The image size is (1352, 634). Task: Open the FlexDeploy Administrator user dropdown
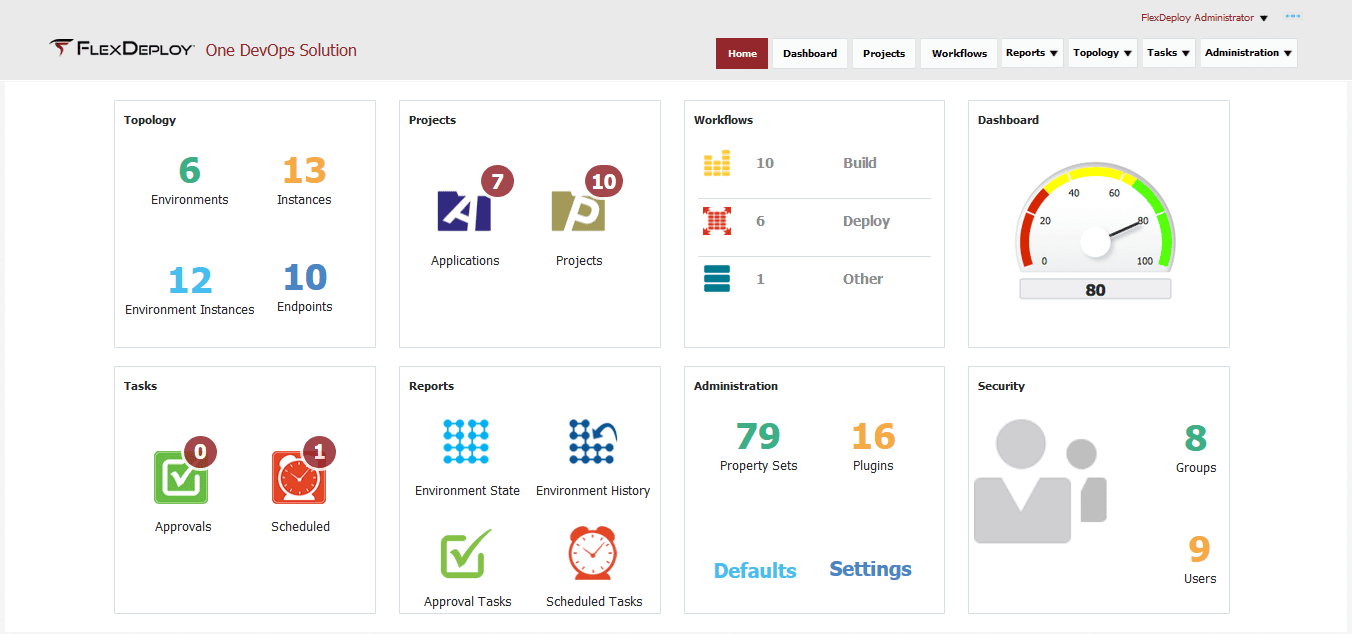tap(1205, 18)
